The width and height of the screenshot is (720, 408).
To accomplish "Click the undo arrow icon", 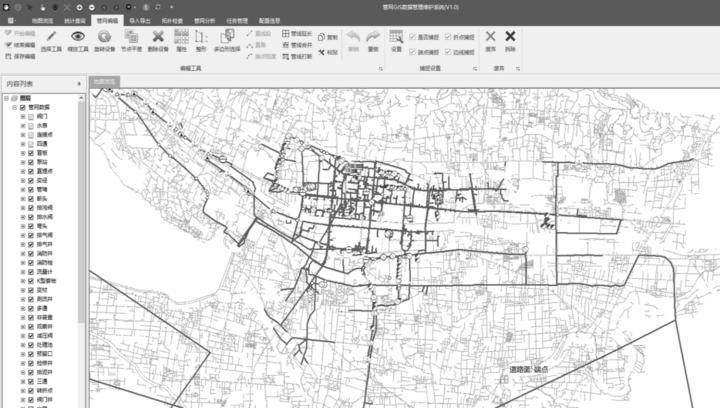I will point(353,37).
